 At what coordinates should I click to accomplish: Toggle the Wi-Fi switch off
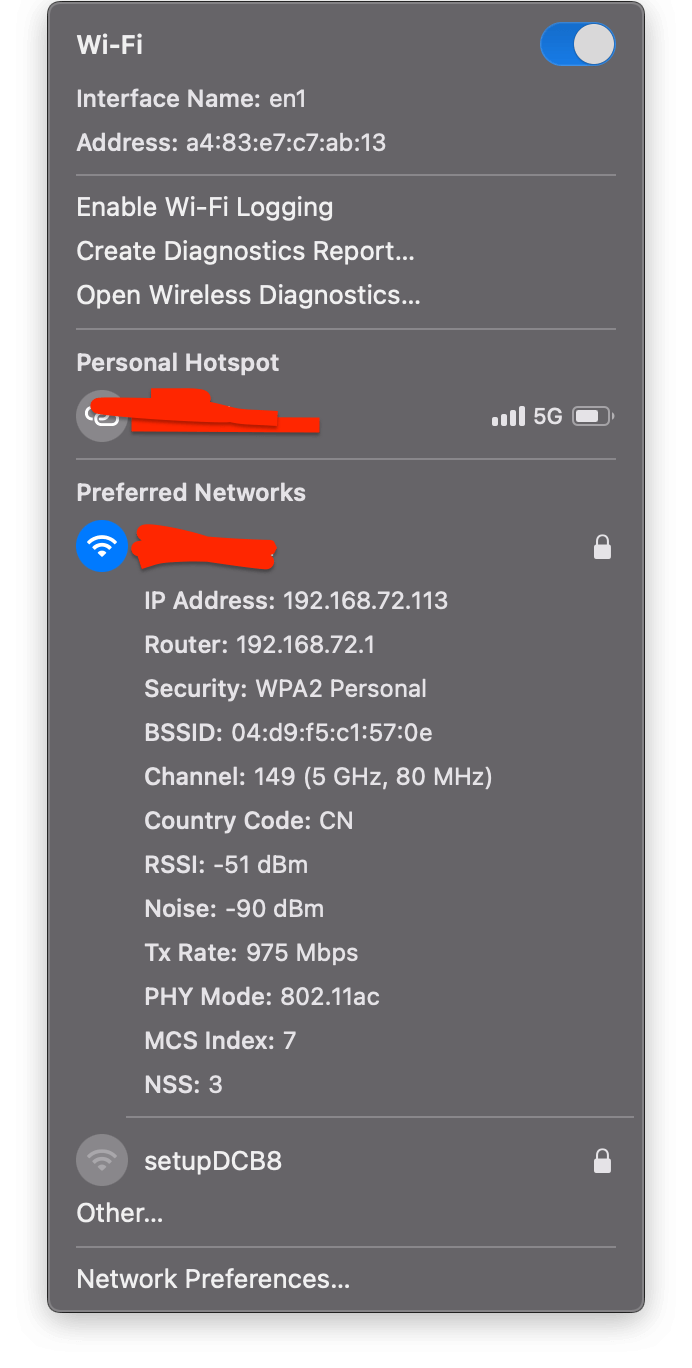coord(577,45)
